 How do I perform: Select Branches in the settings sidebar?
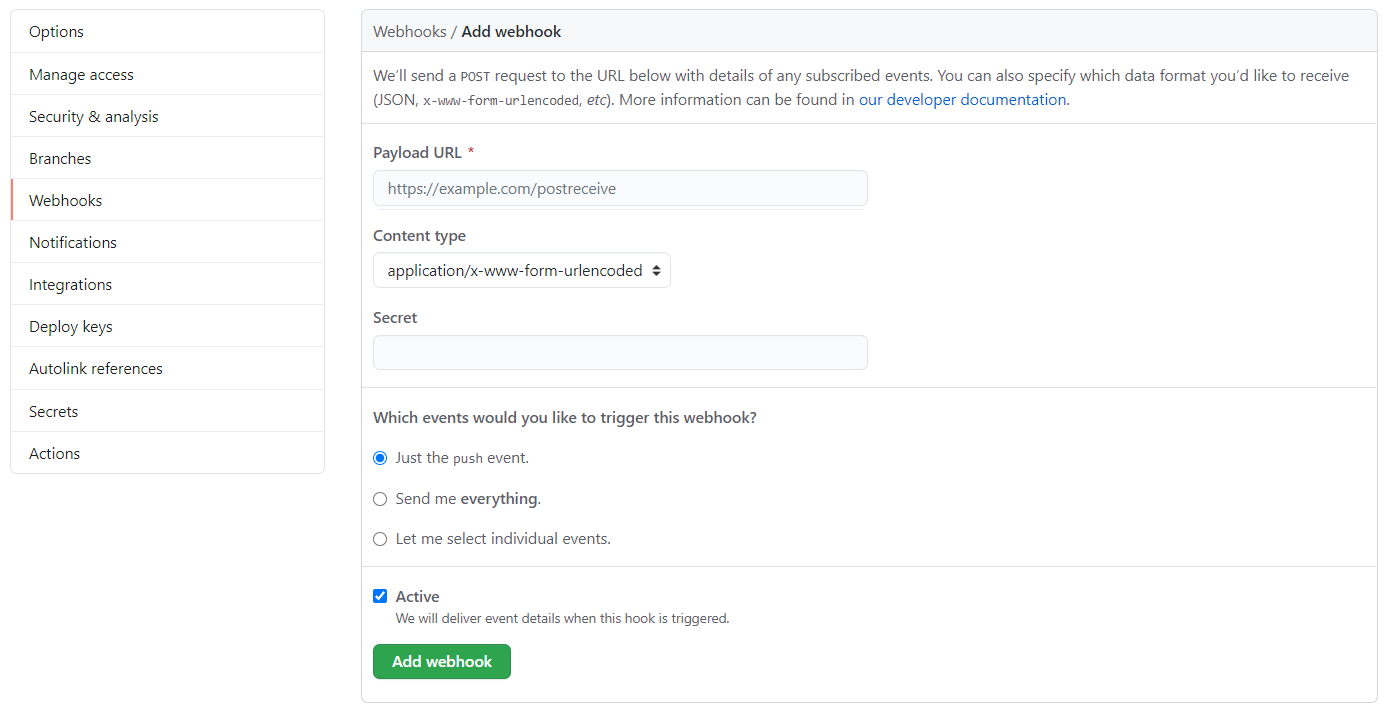167,158
